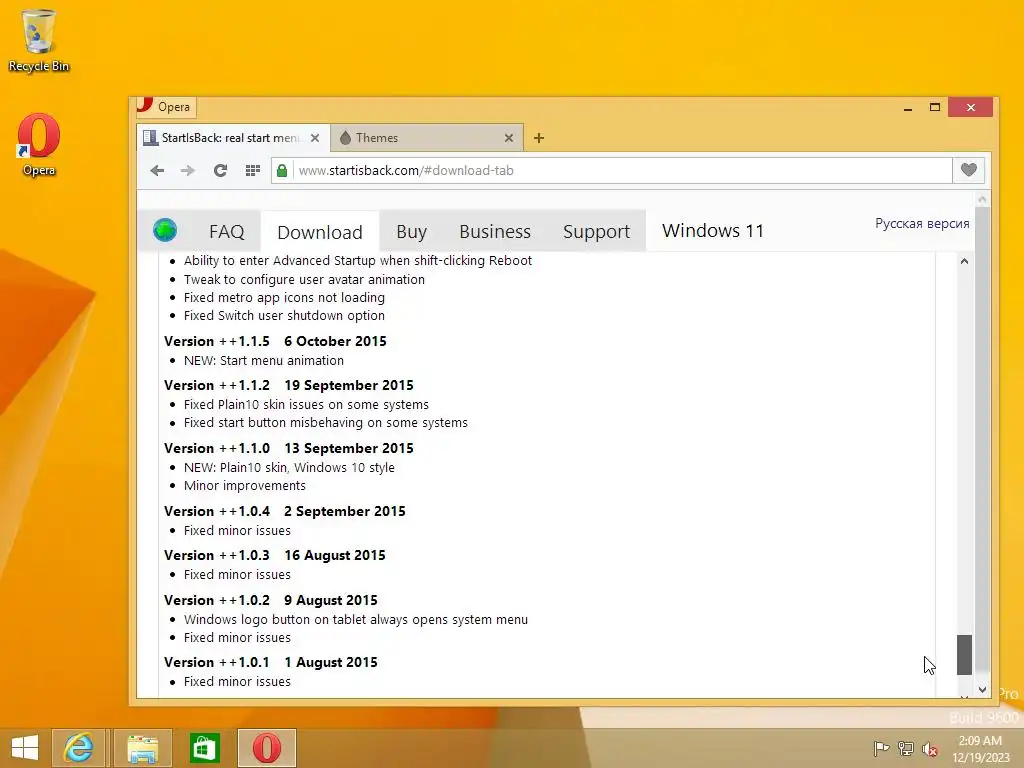This screenshot has width=1024, height=768.
Task: Open Windows Store from taskbar
Action: coord(204,748)
